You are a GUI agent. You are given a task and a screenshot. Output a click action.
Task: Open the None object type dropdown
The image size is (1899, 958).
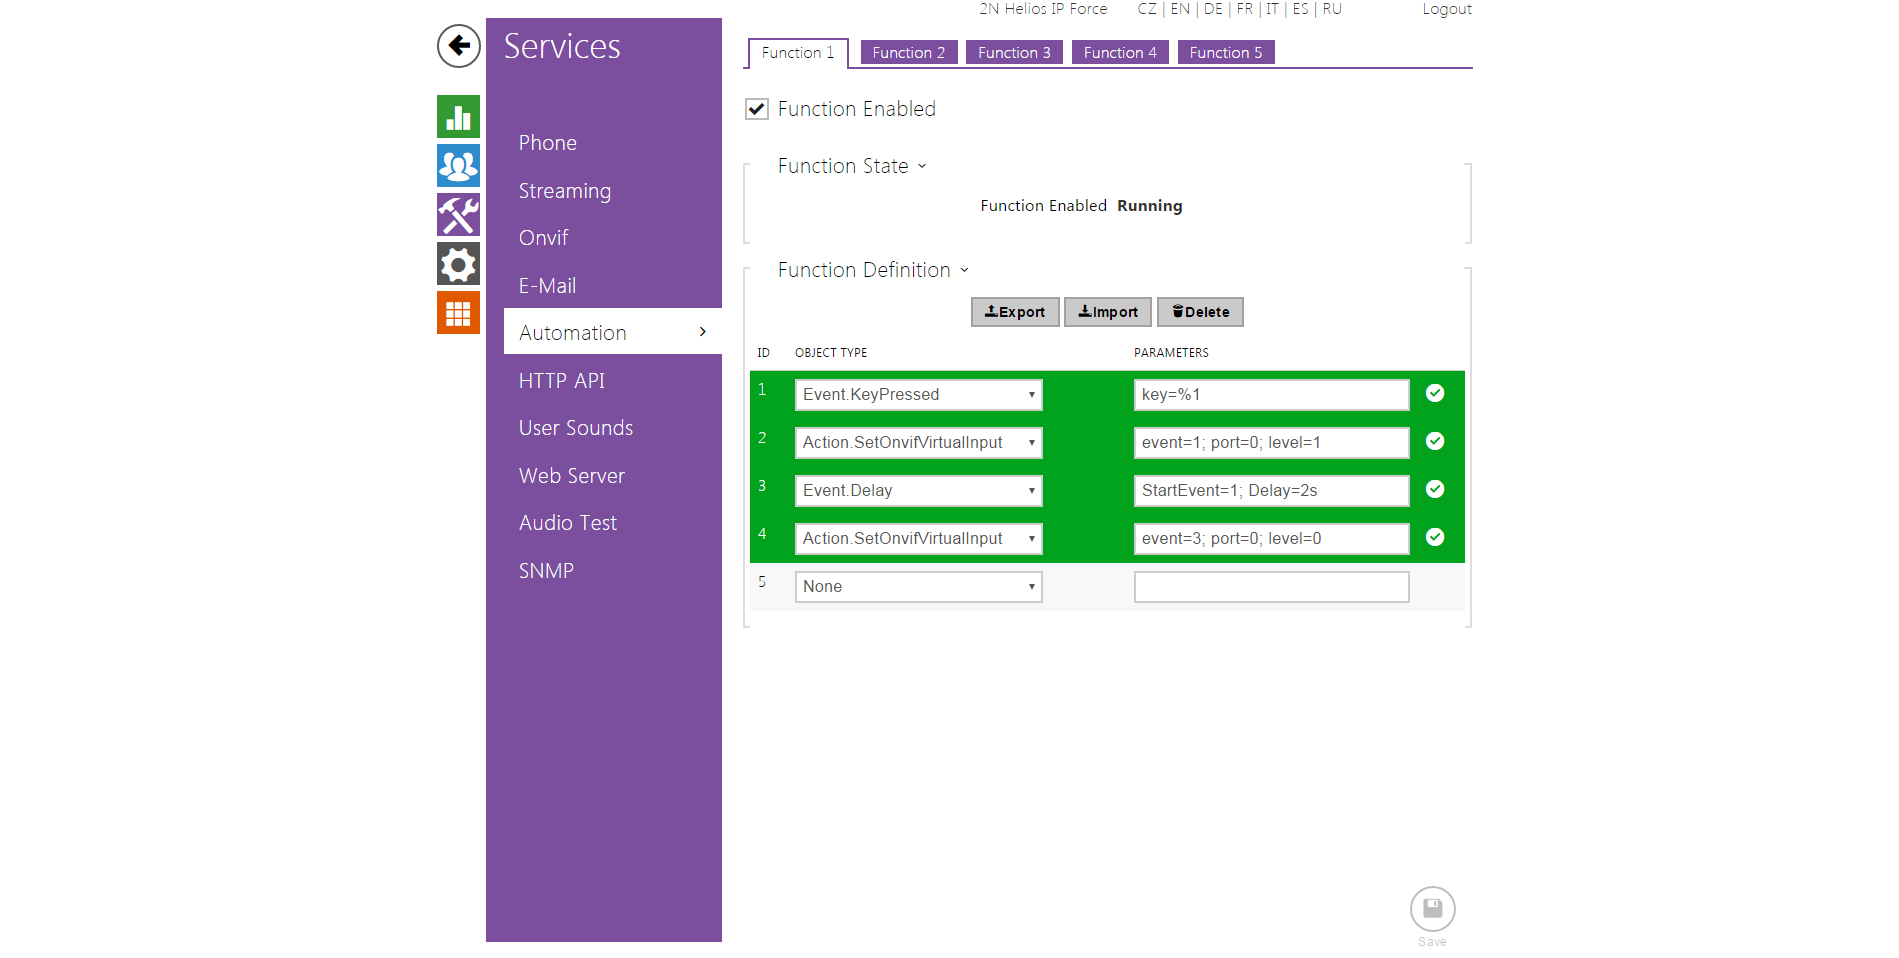918,587
